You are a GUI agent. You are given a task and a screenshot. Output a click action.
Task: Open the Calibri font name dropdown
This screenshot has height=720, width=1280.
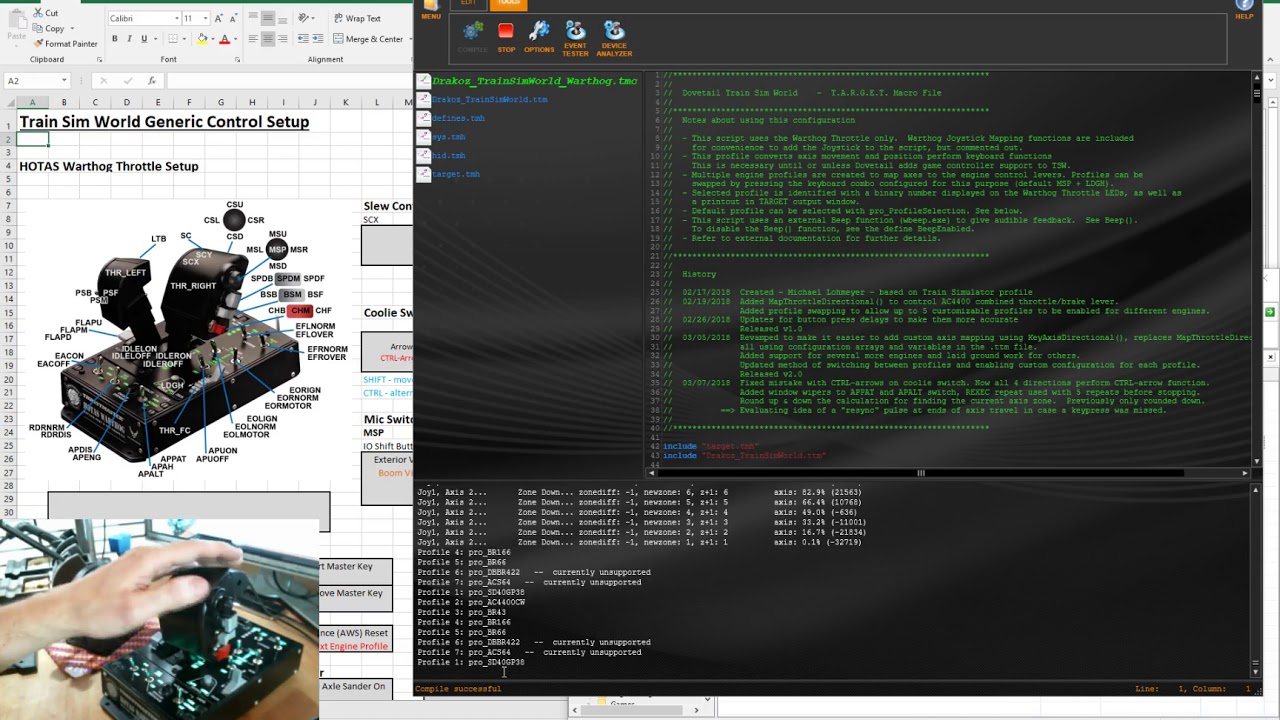pyautogui.click(x=175, y=18)
